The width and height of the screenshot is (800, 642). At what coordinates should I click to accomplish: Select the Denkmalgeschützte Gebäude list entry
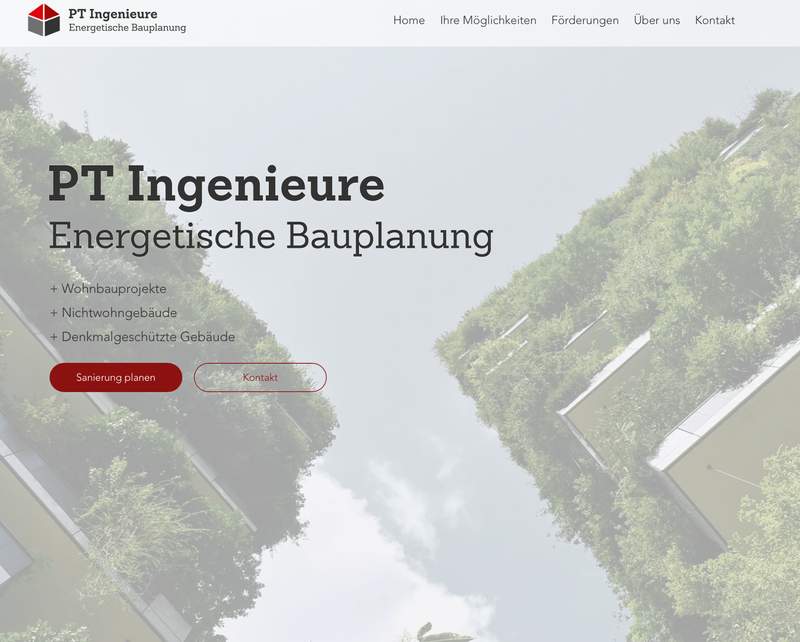(x=148, y=337)
